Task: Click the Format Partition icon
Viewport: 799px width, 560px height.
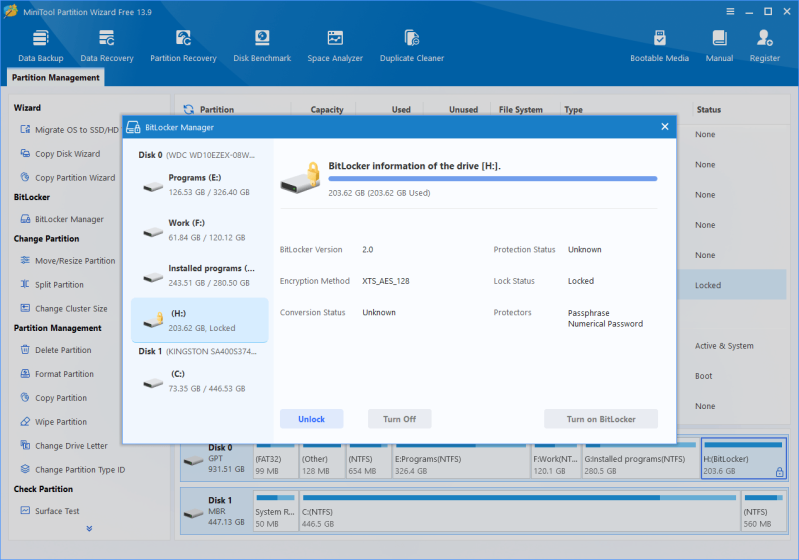Action: [x=25, y=373]
